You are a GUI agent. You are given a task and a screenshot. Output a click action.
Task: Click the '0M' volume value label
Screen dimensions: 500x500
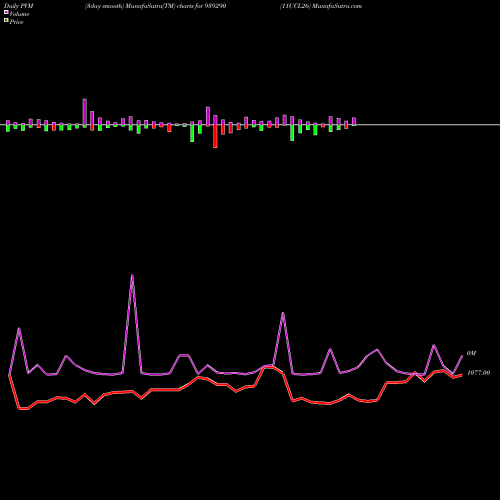[471, 353]
